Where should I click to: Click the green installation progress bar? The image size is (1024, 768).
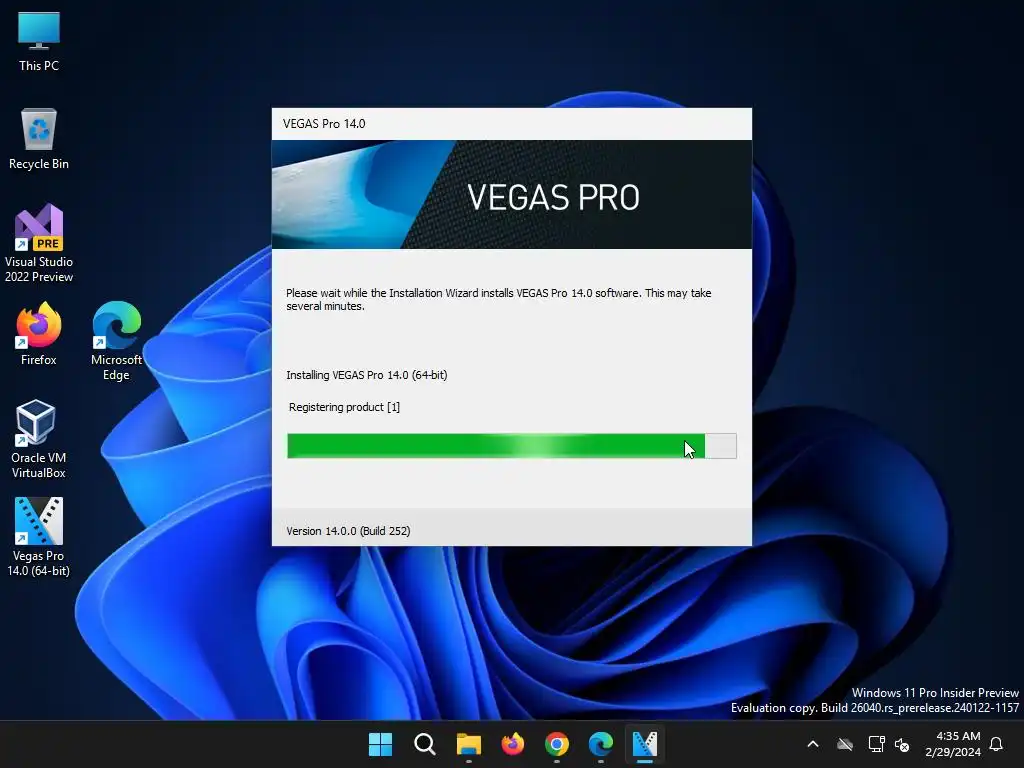pos(512,446)
